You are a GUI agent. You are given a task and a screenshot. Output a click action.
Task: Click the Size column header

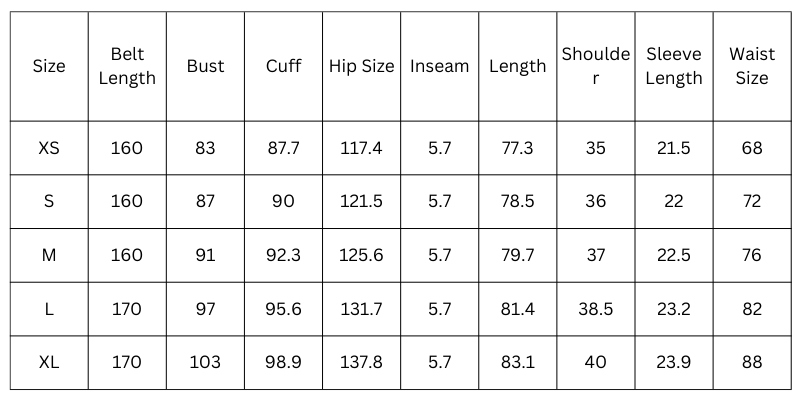tap(49, 66)
